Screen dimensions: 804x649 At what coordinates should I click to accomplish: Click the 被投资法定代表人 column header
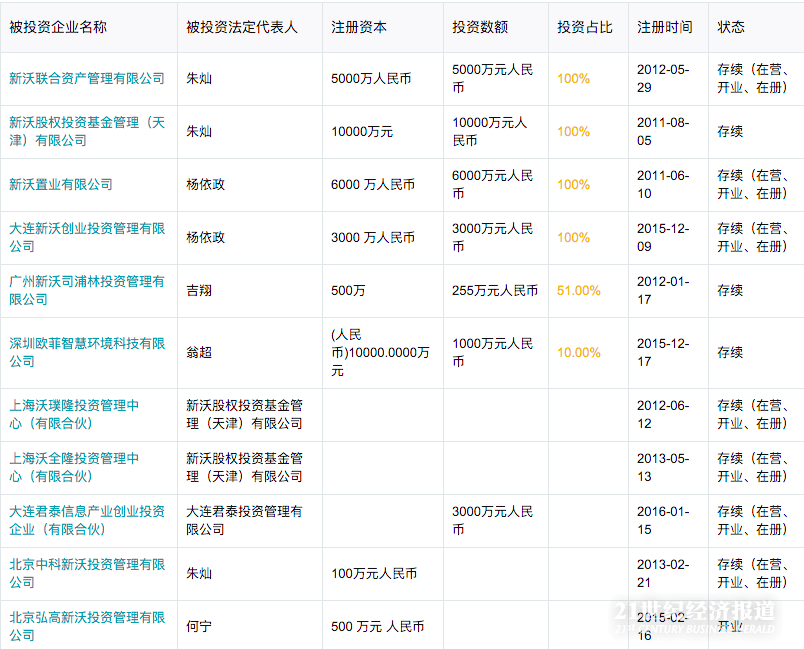click(242, 27)
